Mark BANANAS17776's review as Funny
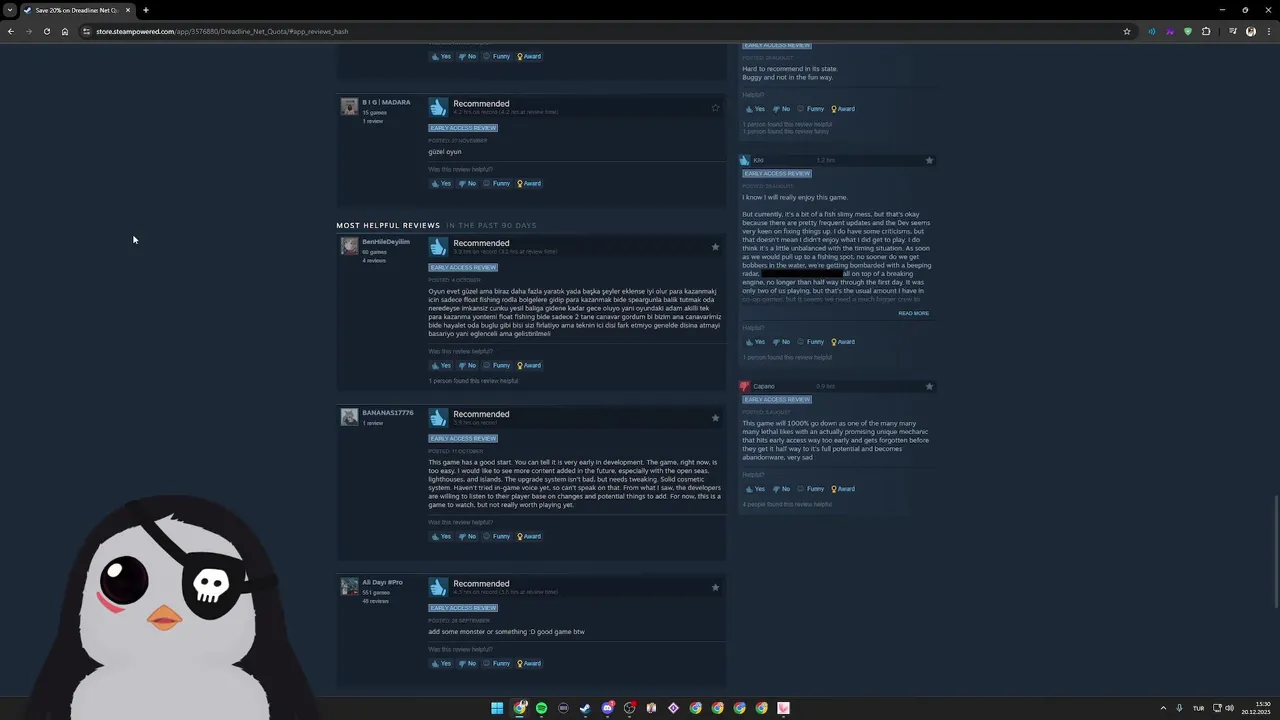Image resolution: width=1280 pixels, height=720 pixels. (497, 536)
